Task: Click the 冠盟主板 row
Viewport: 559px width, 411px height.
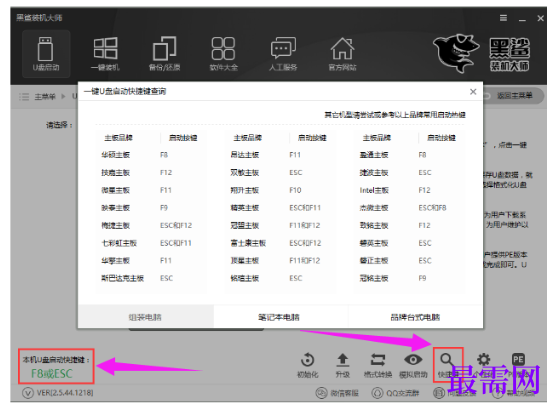Action: (x=280, y=225)
